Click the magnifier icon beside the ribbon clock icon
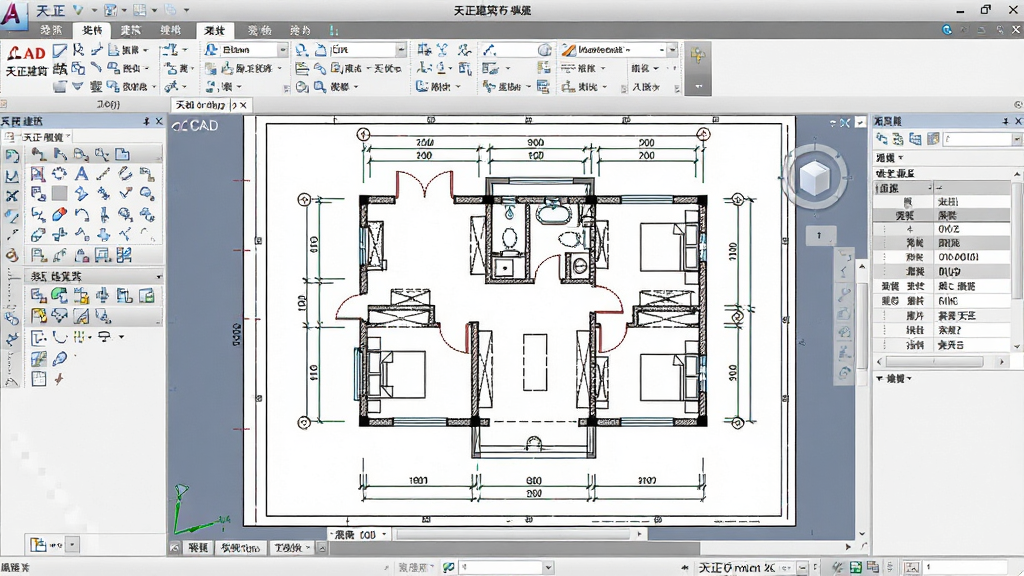The height and width of the screenshot is (576, 1024). (320, 86)
